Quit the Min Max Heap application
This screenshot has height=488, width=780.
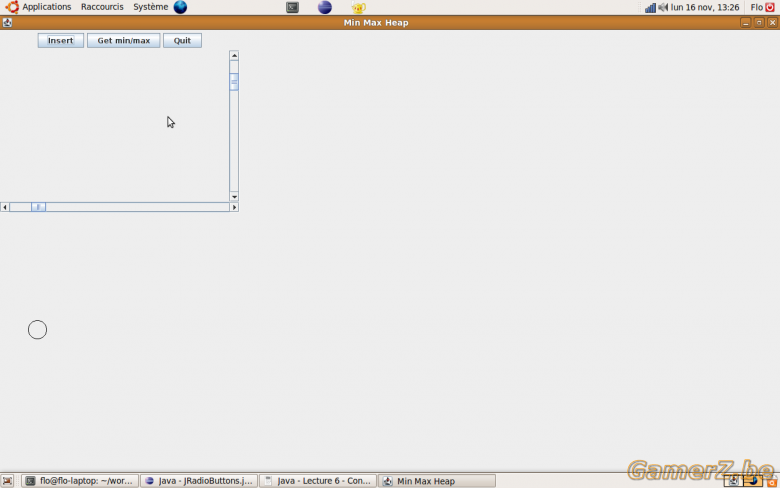pos(182,41)
